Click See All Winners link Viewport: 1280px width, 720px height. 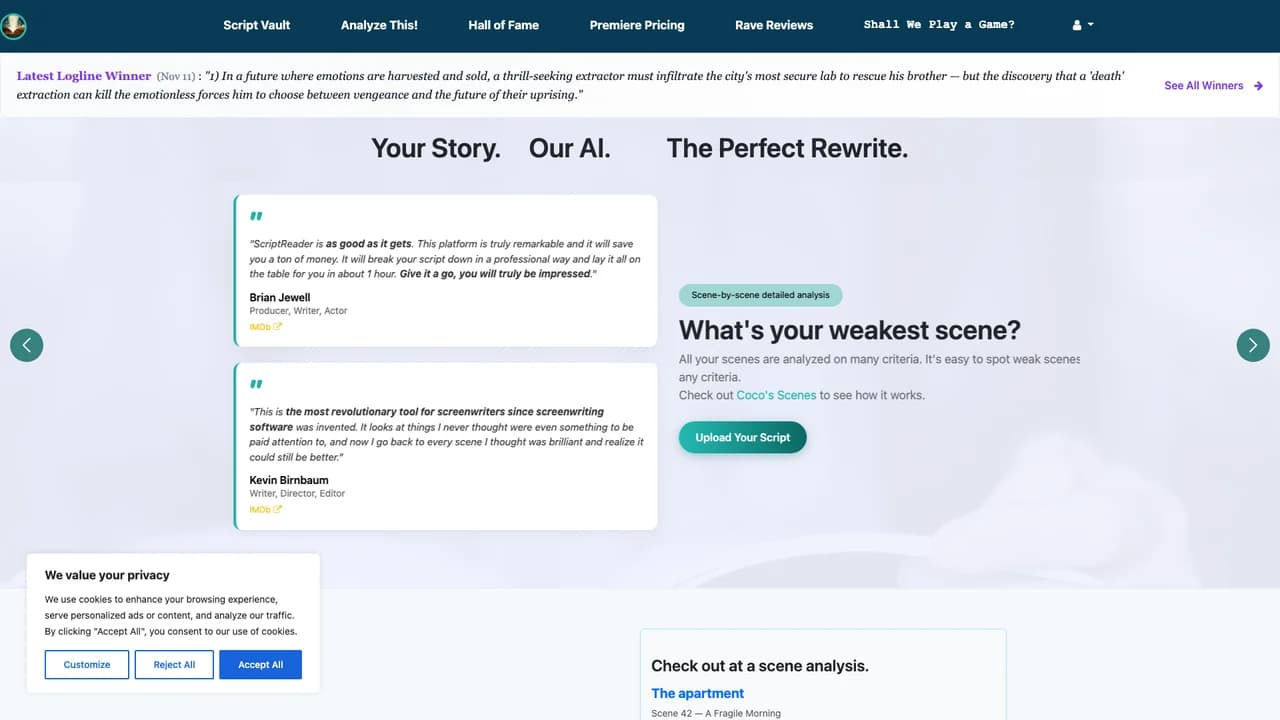(1204, 86)
